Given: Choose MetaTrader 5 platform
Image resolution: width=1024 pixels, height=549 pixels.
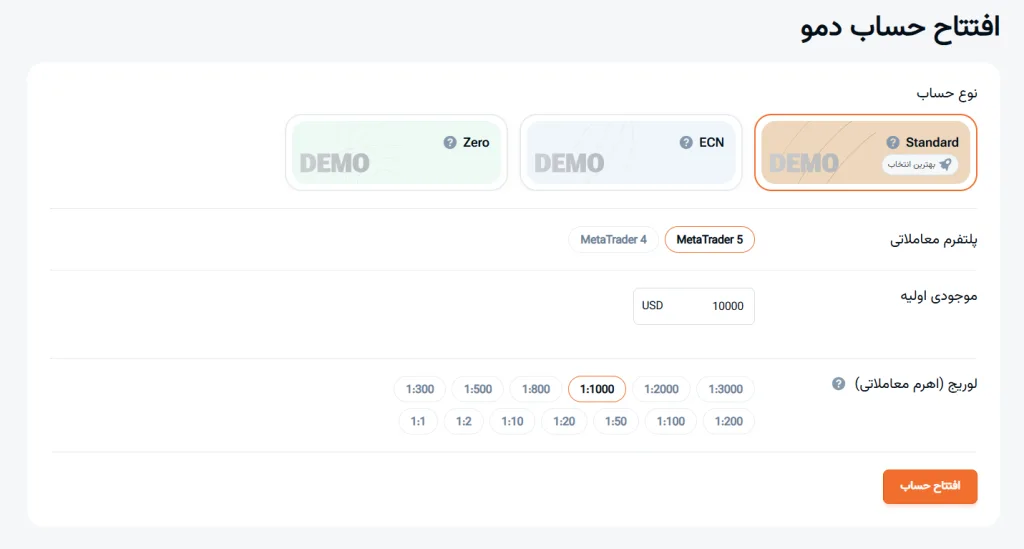Looking at the screenshot, I should [x=710, y=240].
